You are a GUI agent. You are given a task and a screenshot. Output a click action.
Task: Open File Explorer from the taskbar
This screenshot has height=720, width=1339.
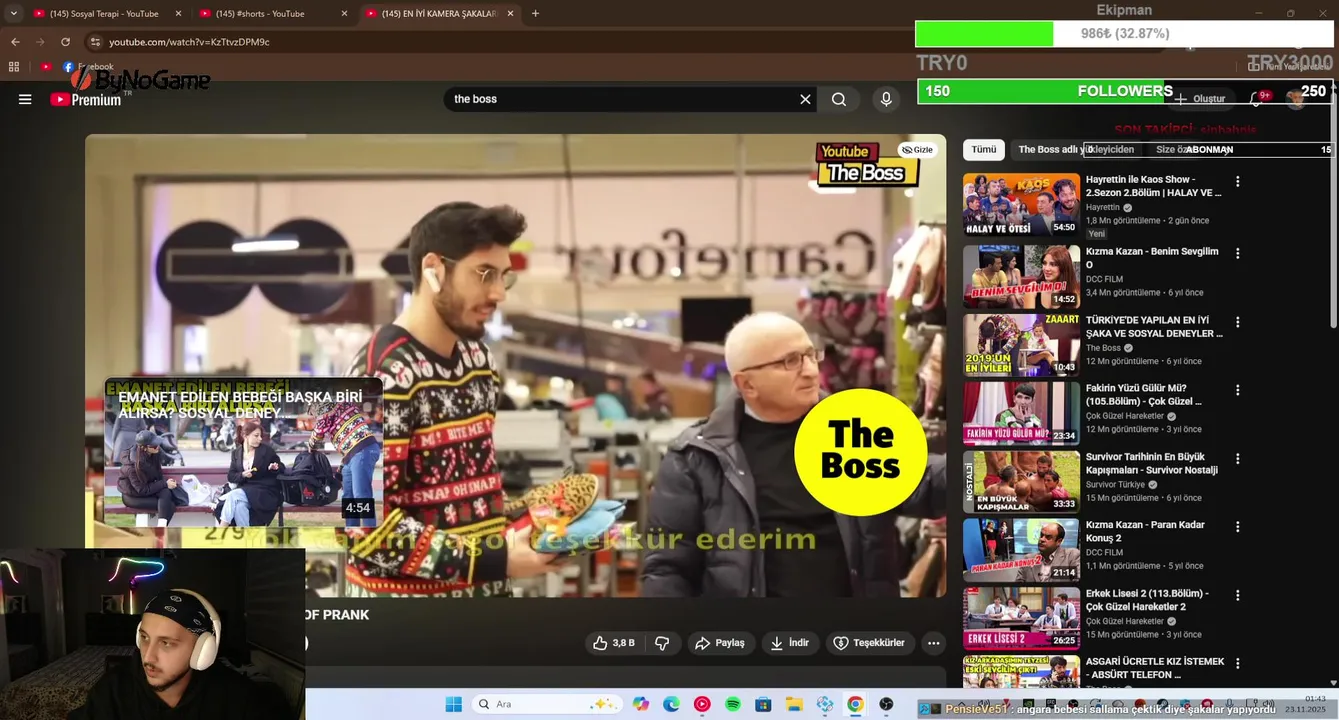pos(794,704)
